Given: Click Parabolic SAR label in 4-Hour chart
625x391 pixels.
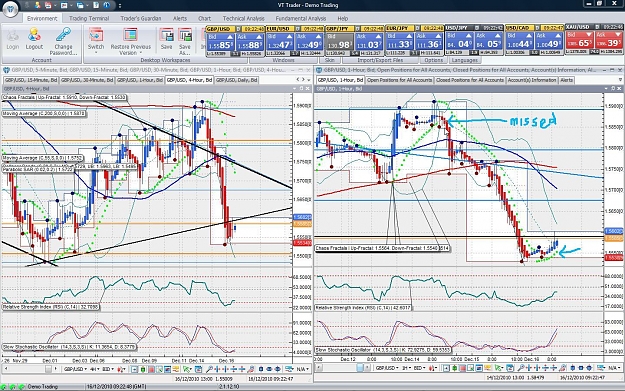Looking at the screenshot, I should [38, 169].
